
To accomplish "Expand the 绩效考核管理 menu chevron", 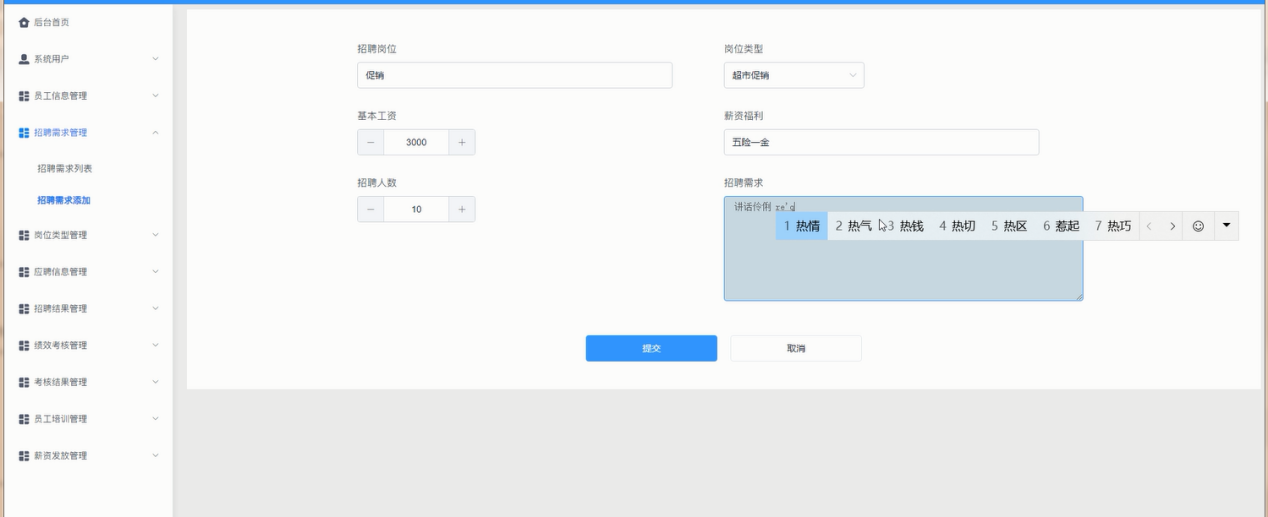I will tap(155, 345).
